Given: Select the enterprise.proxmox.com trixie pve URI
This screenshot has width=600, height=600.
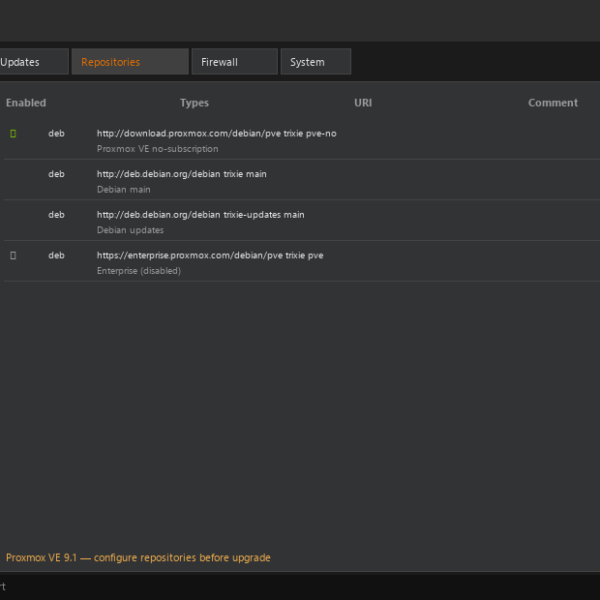Looking at the screenshot, I should coord(210,255).
